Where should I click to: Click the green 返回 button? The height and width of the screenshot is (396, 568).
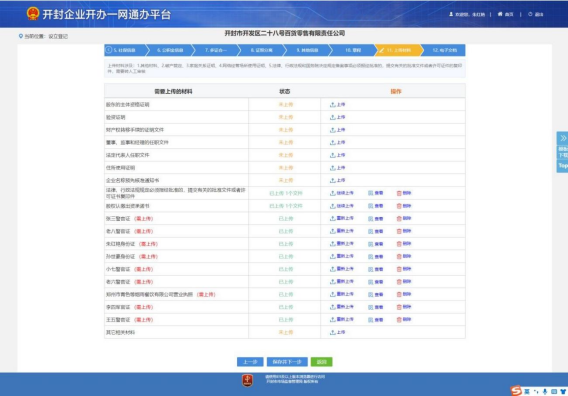click(321, 362)
